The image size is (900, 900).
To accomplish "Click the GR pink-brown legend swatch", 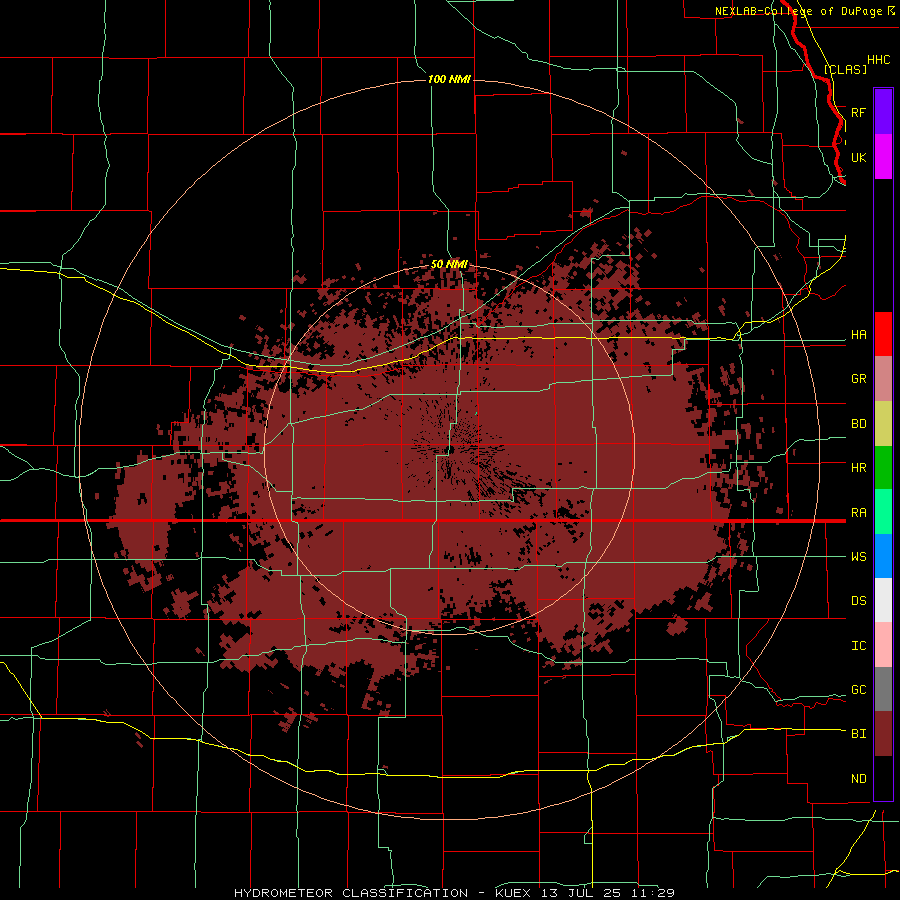I will click(x=883, y=379).
